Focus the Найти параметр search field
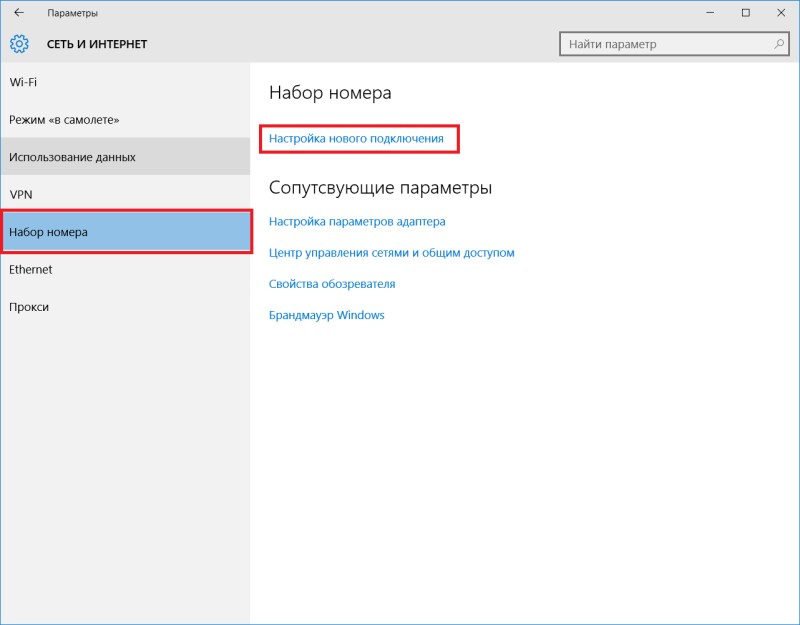The image size is (800, 625). pos(674,44)
